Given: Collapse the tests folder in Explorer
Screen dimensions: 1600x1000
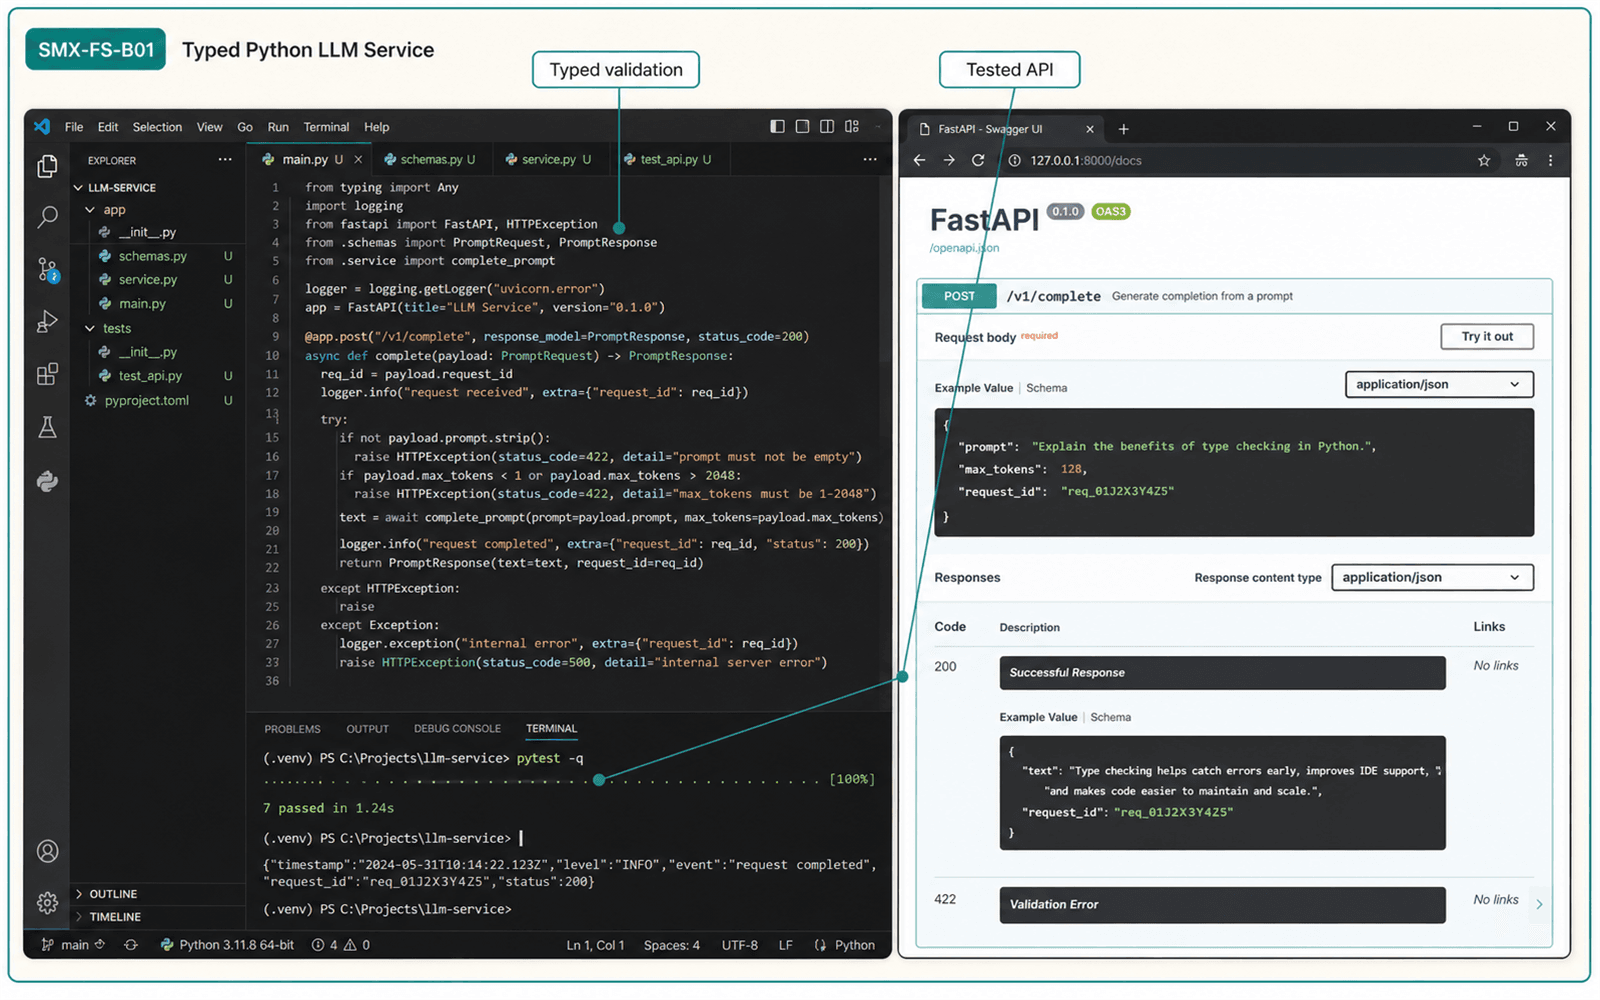Looking at the screenshot, I should (108, 328).
